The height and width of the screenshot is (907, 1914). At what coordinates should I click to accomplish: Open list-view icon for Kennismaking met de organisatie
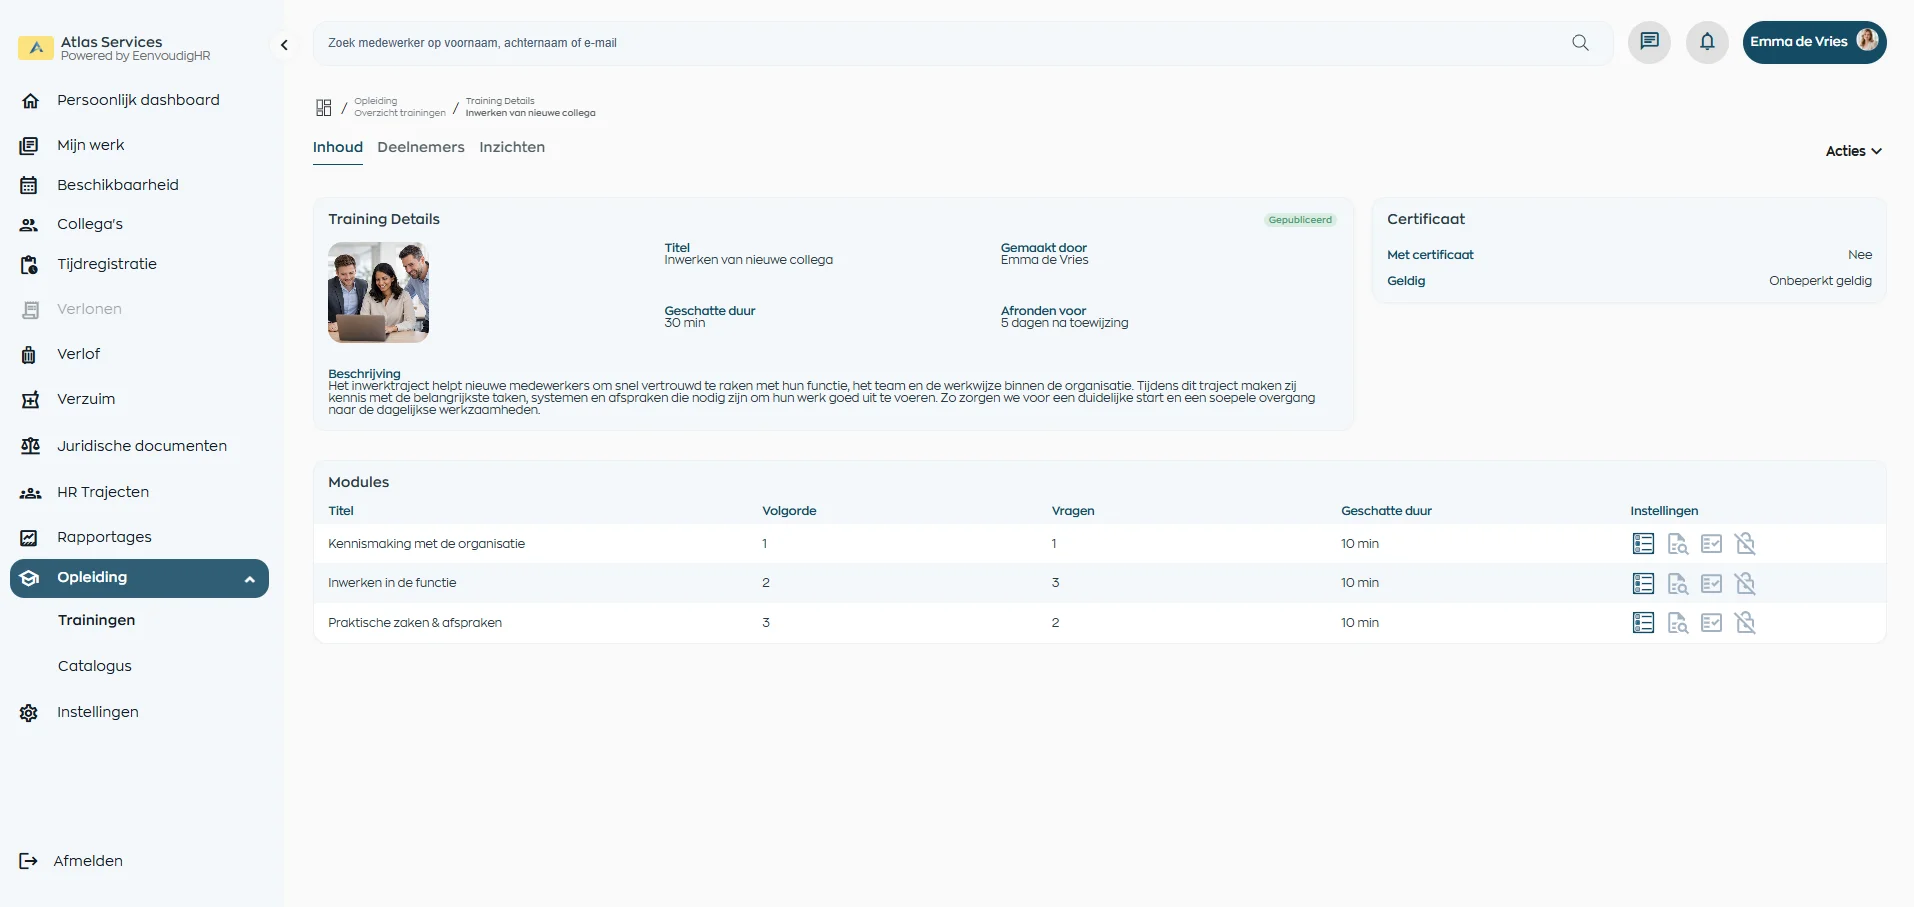[x=1643, y=544]
